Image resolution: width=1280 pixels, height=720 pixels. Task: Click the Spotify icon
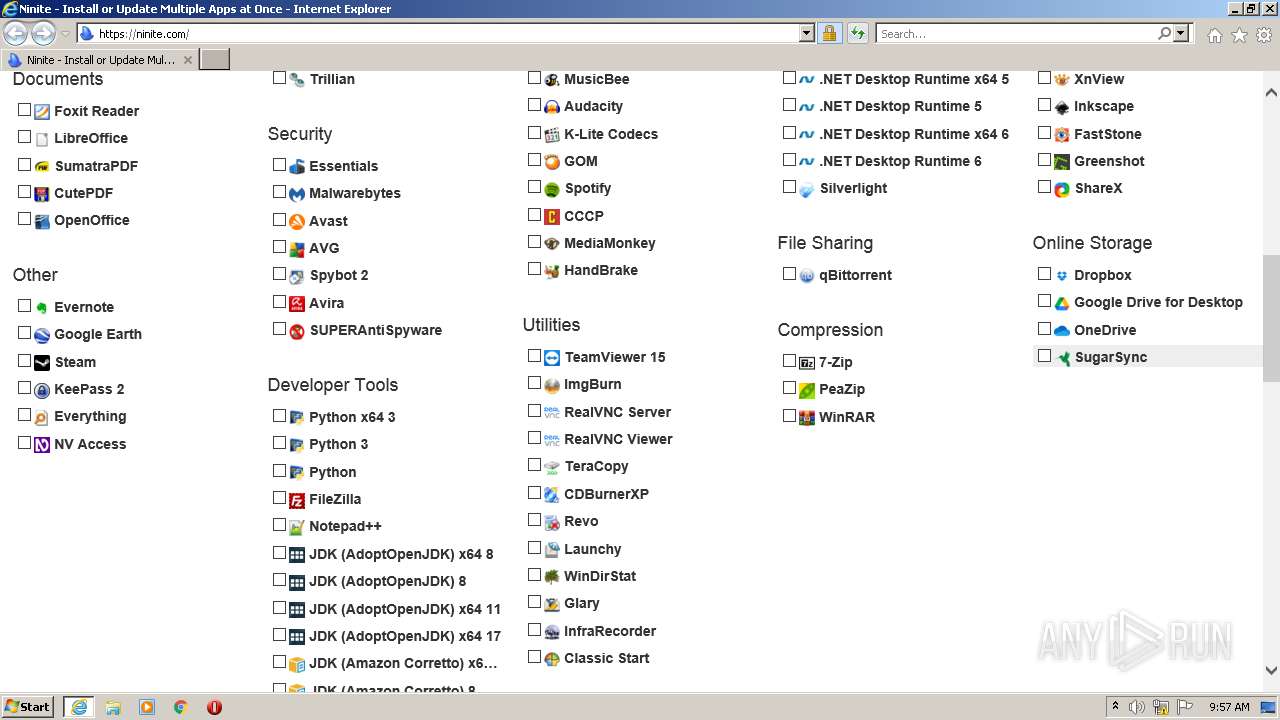[552, 189]
